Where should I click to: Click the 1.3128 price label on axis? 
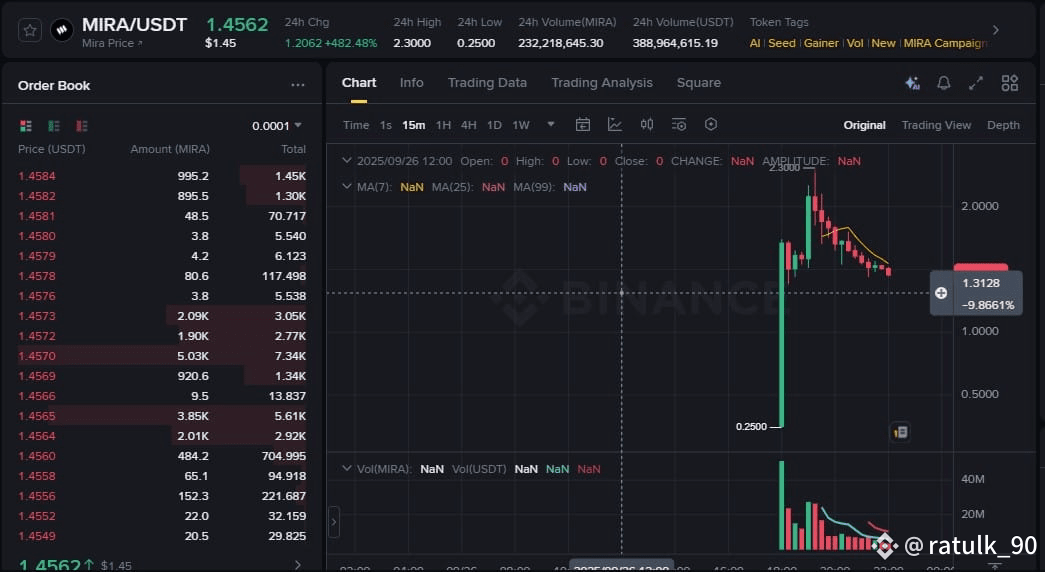tap(980, 283)
